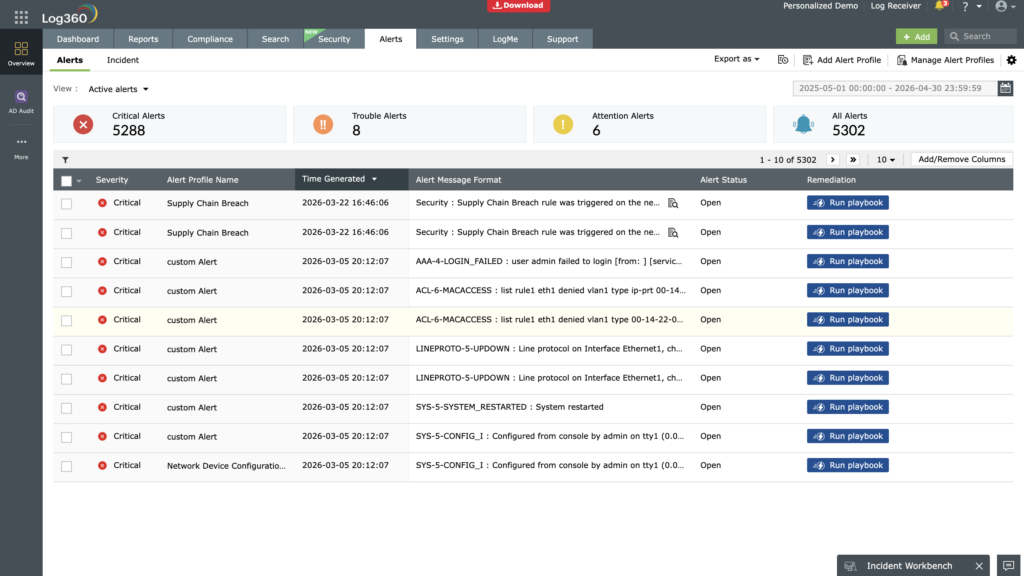Open the Dashboard tab

click(x=78, y=39)
